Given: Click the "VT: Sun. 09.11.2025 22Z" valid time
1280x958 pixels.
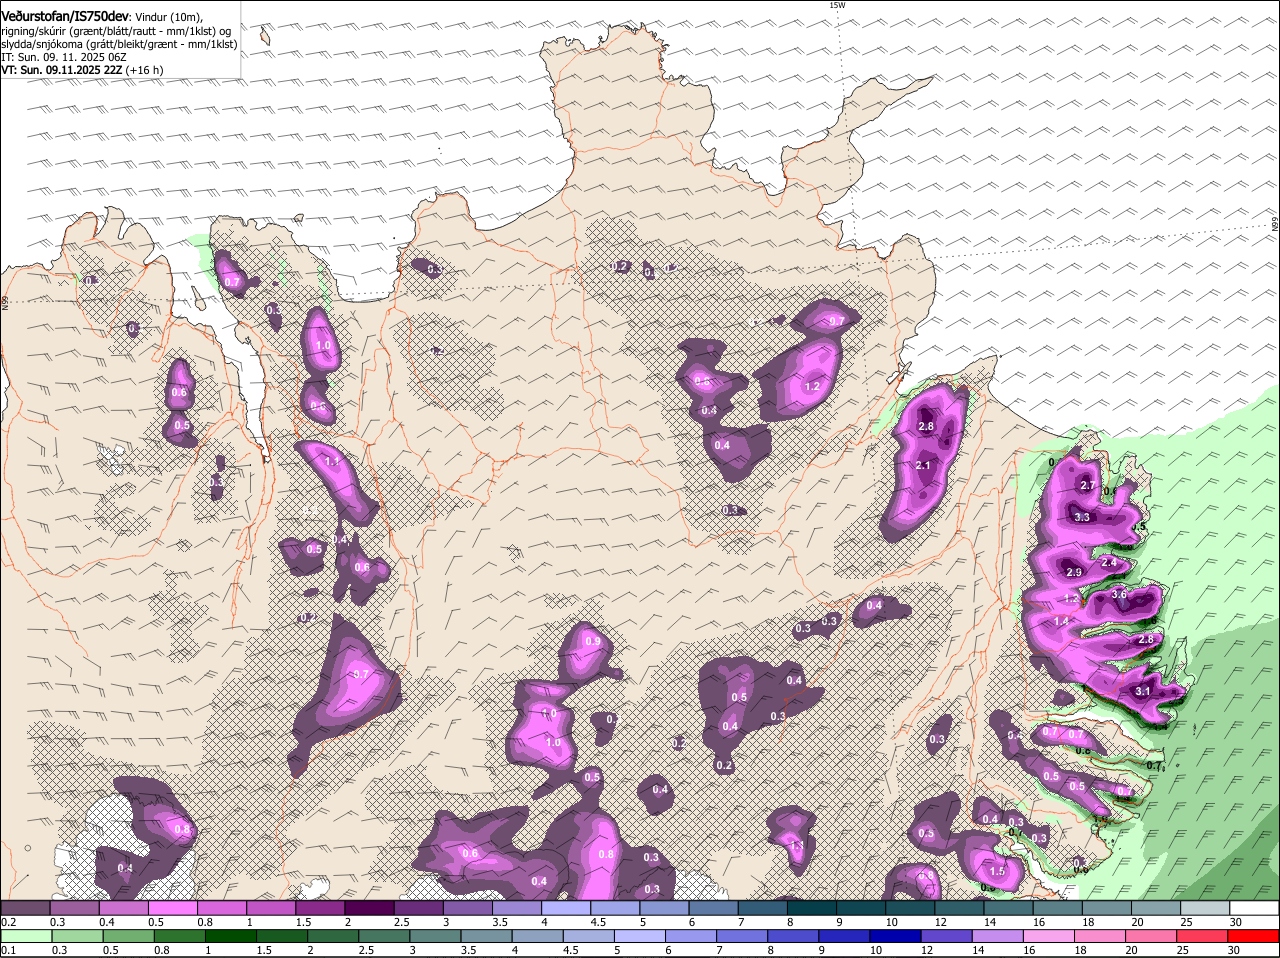Looking at the screenshot, I should pyautogui.click(x=62, y=70).
